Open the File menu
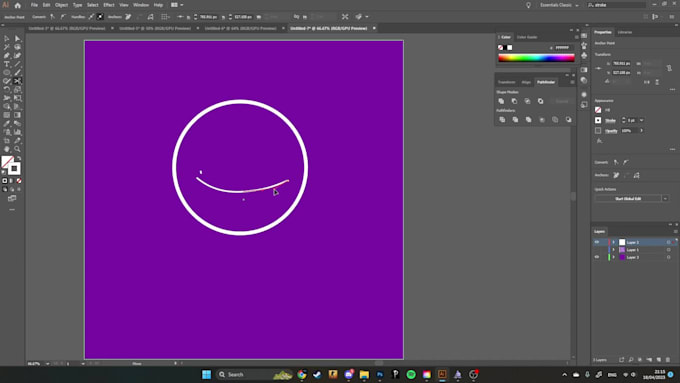This screenshot has height=383, width=680. coord(34,5)
